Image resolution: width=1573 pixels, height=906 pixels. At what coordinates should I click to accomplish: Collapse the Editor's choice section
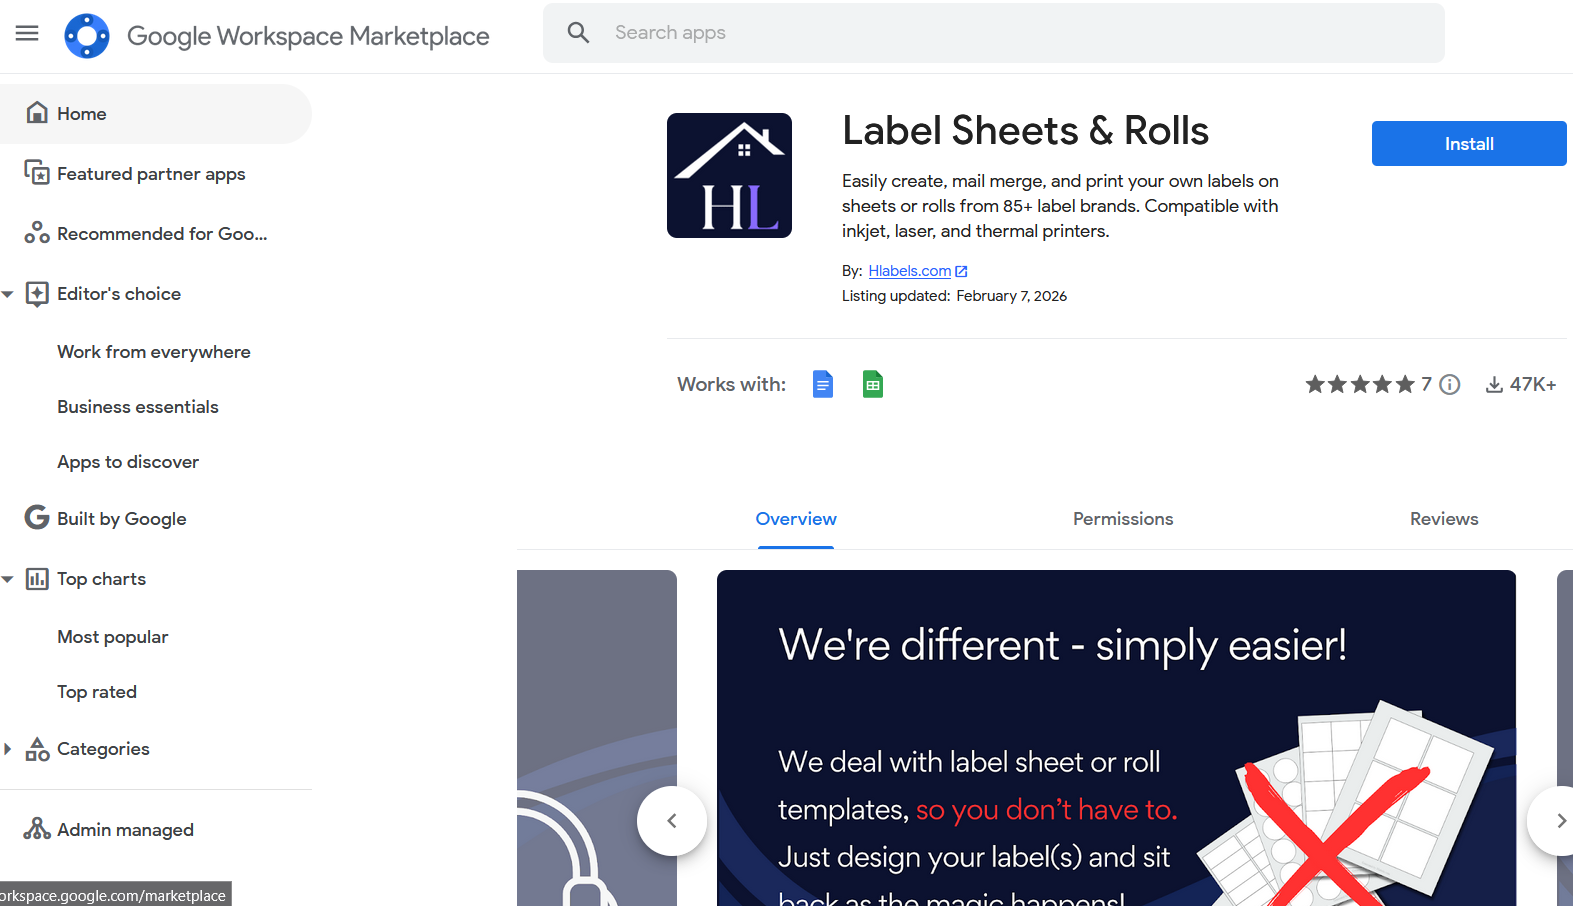click(8, 294)
